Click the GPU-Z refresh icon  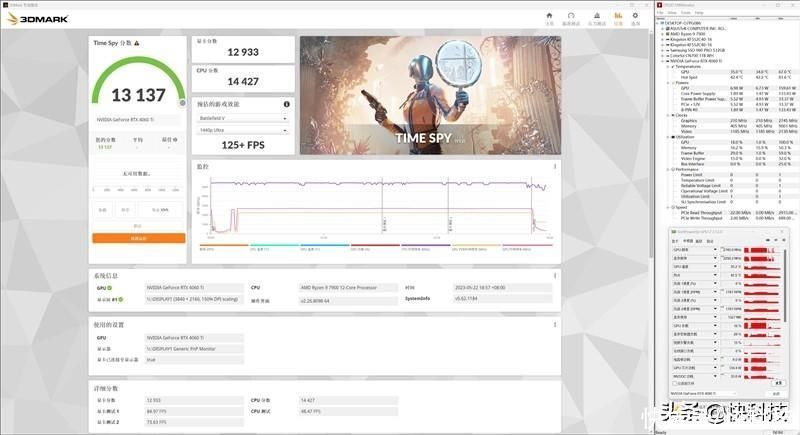coord(776,240)
